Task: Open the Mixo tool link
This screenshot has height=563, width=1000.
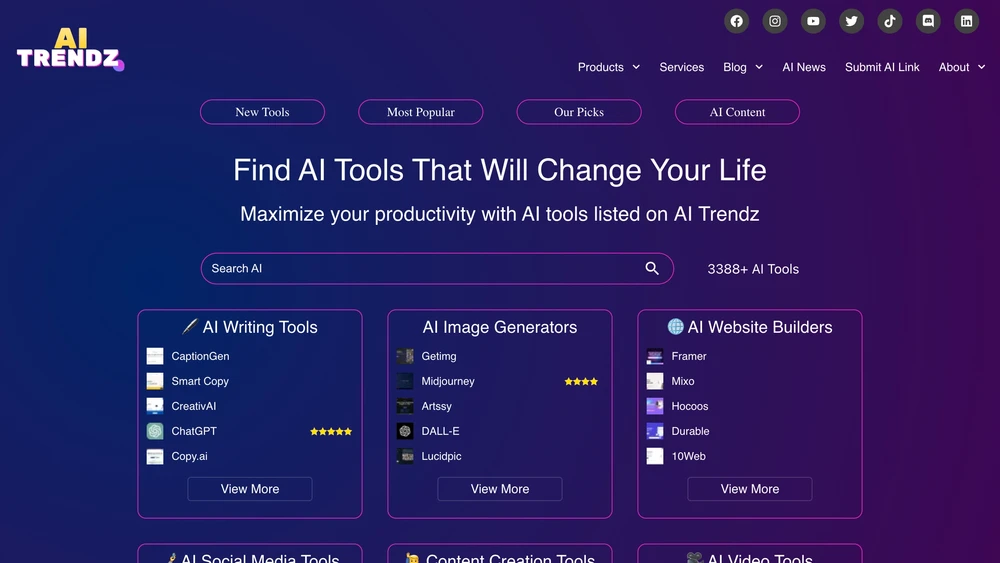Action: point(682,381)
